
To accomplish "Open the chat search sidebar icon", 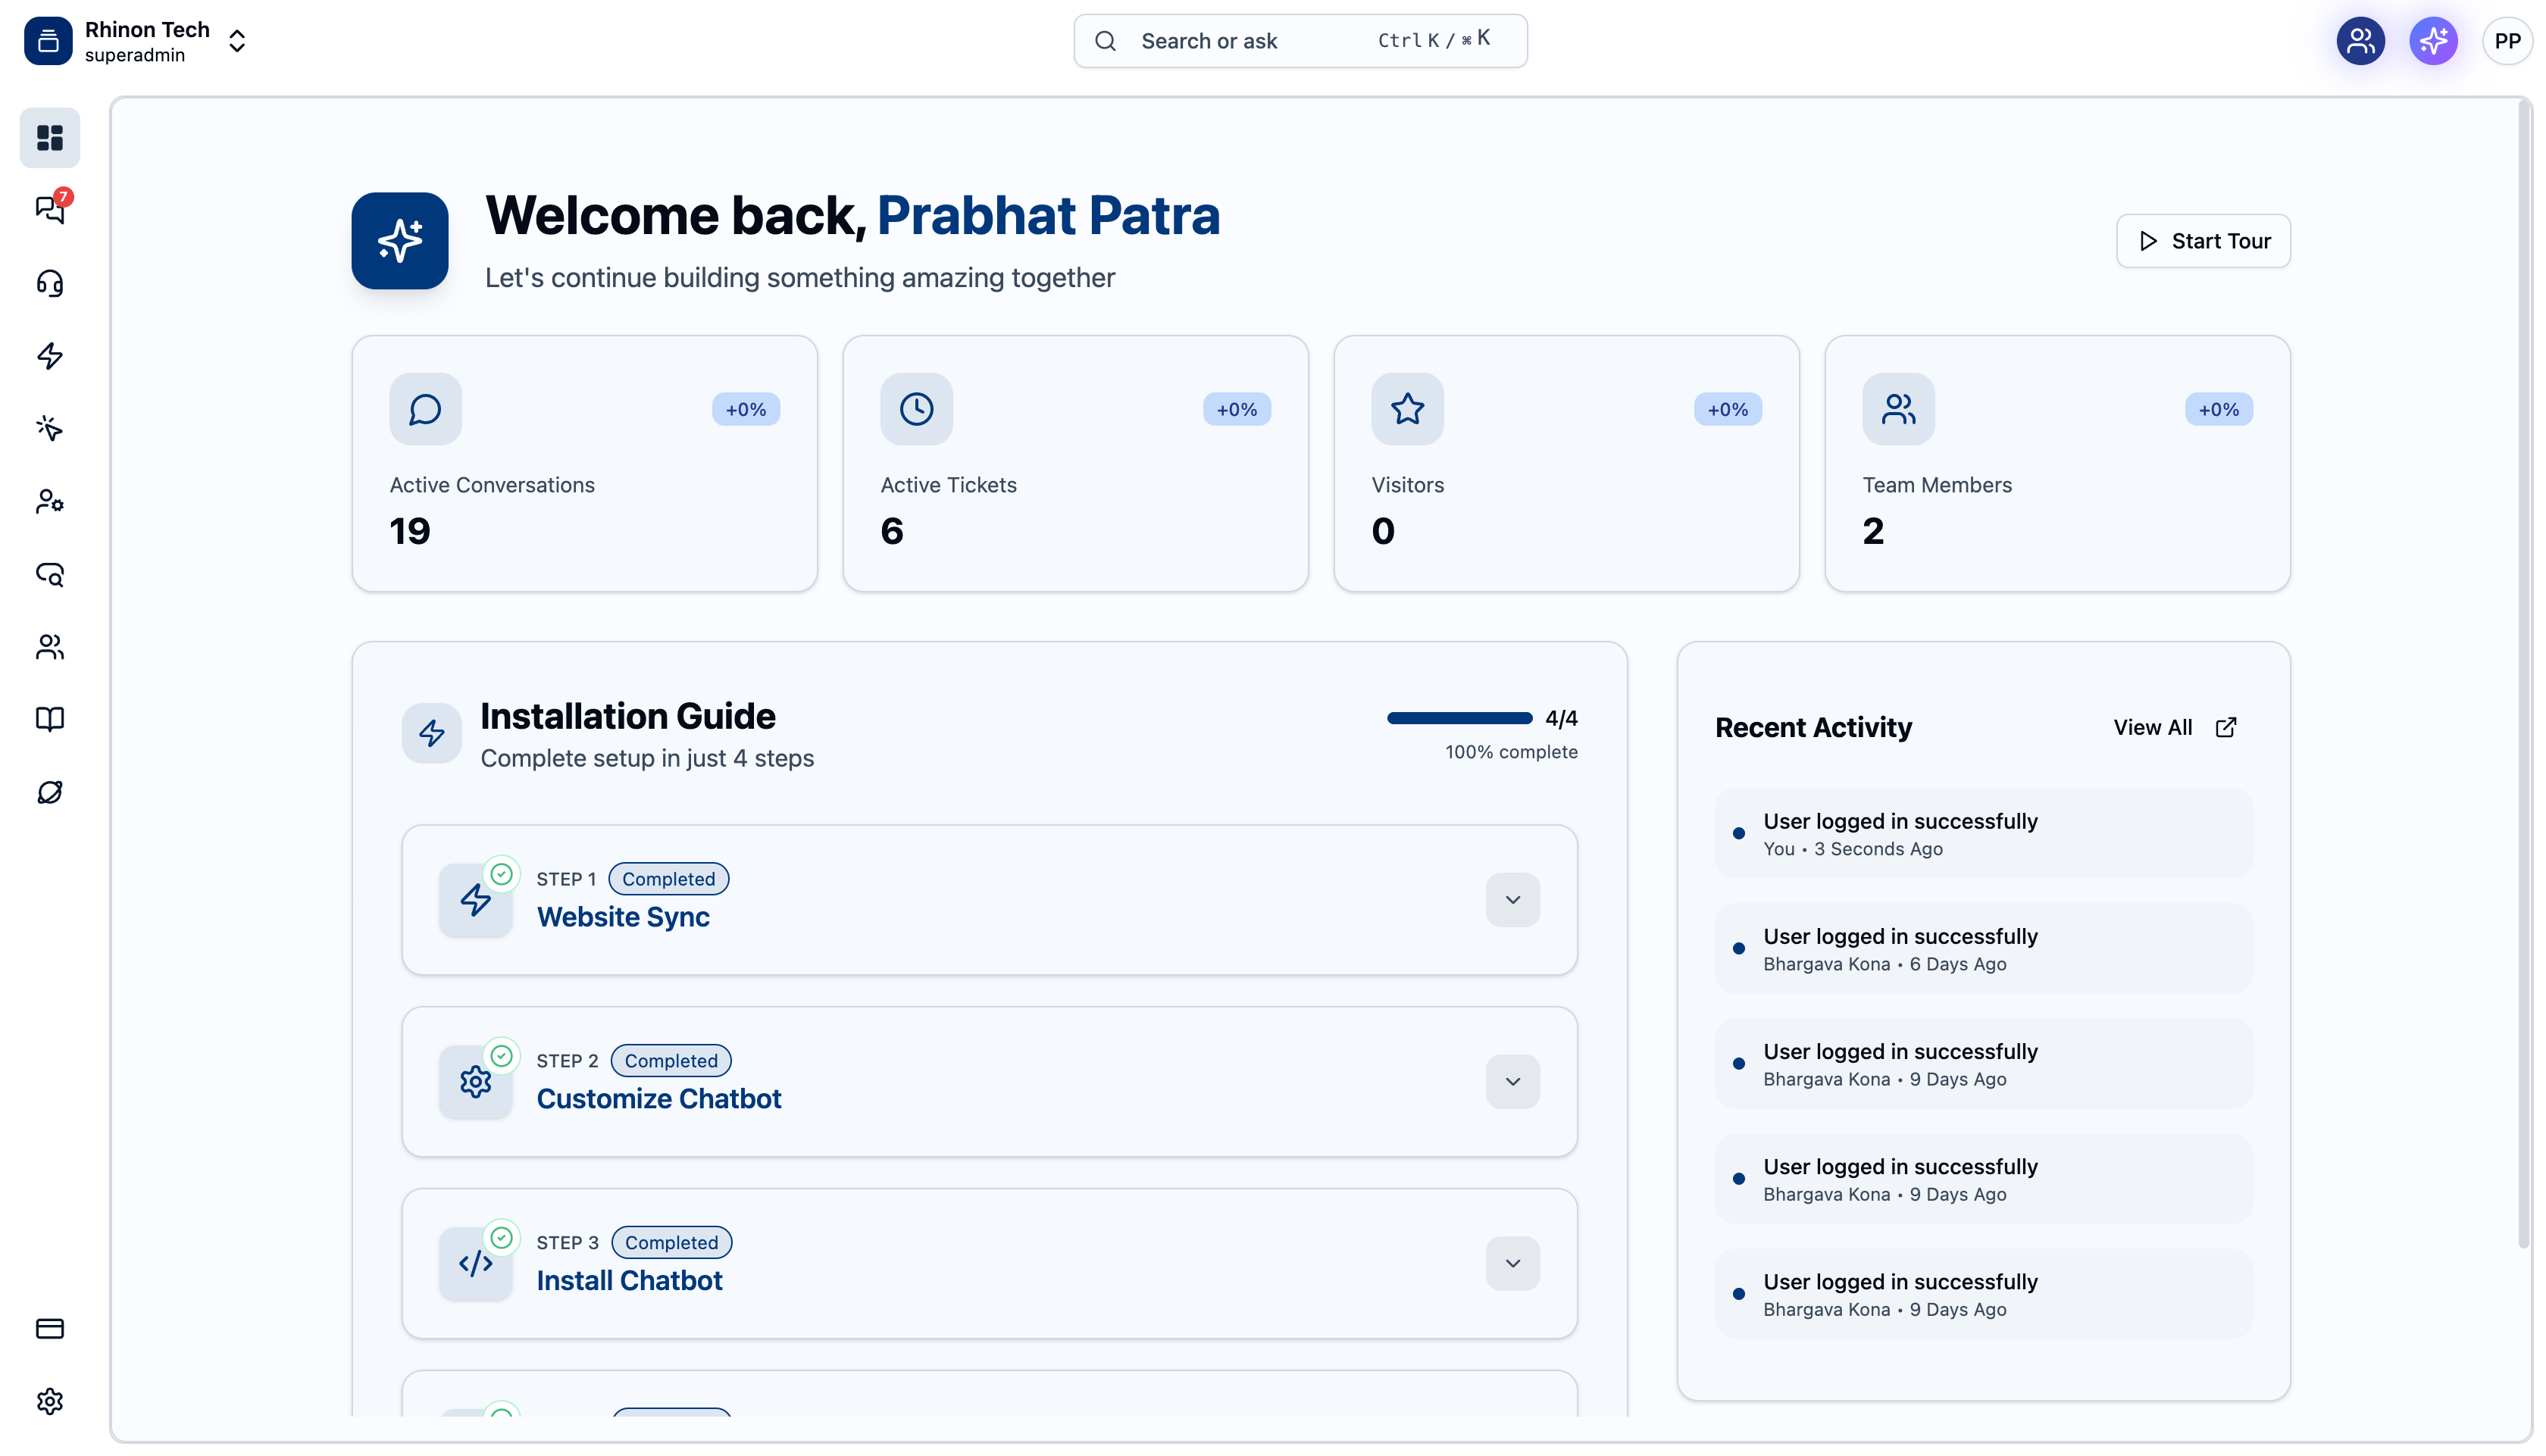I will point(49,574).
